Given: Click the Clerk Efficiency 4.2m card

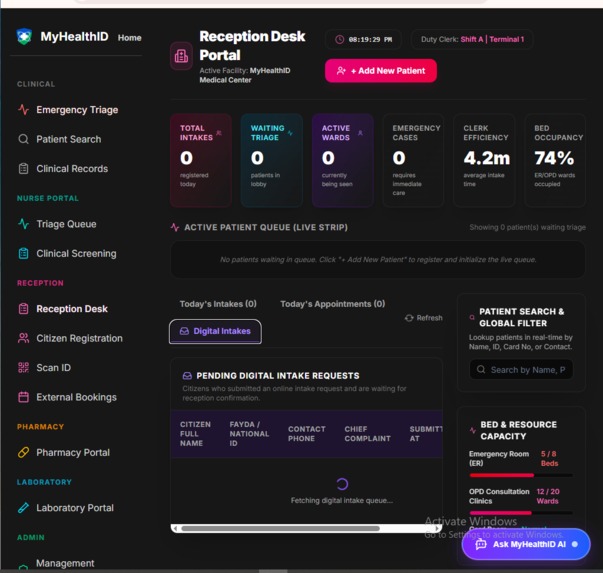Looking at the screenshot, I should tap(484, 160).
